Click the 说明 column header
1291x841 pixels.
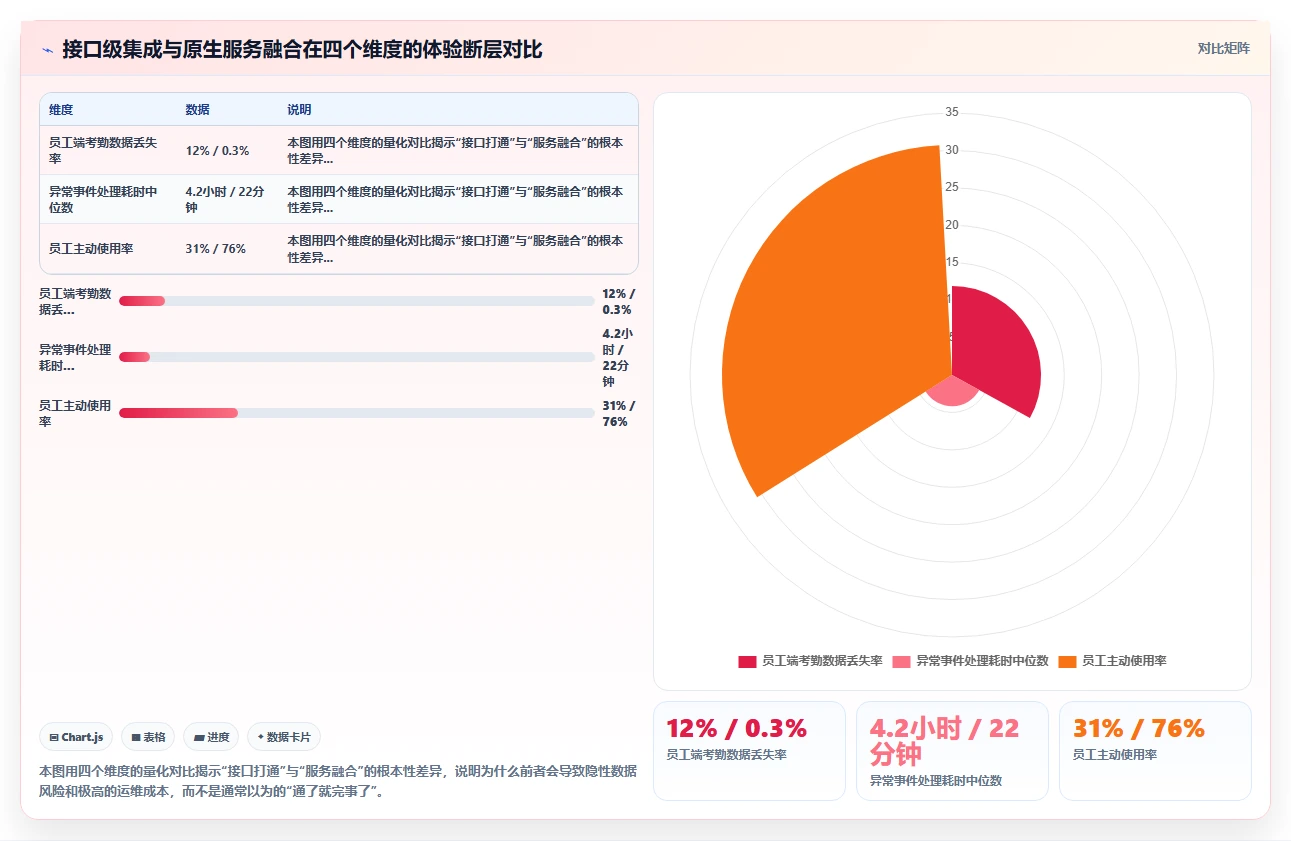click(299, 110)
